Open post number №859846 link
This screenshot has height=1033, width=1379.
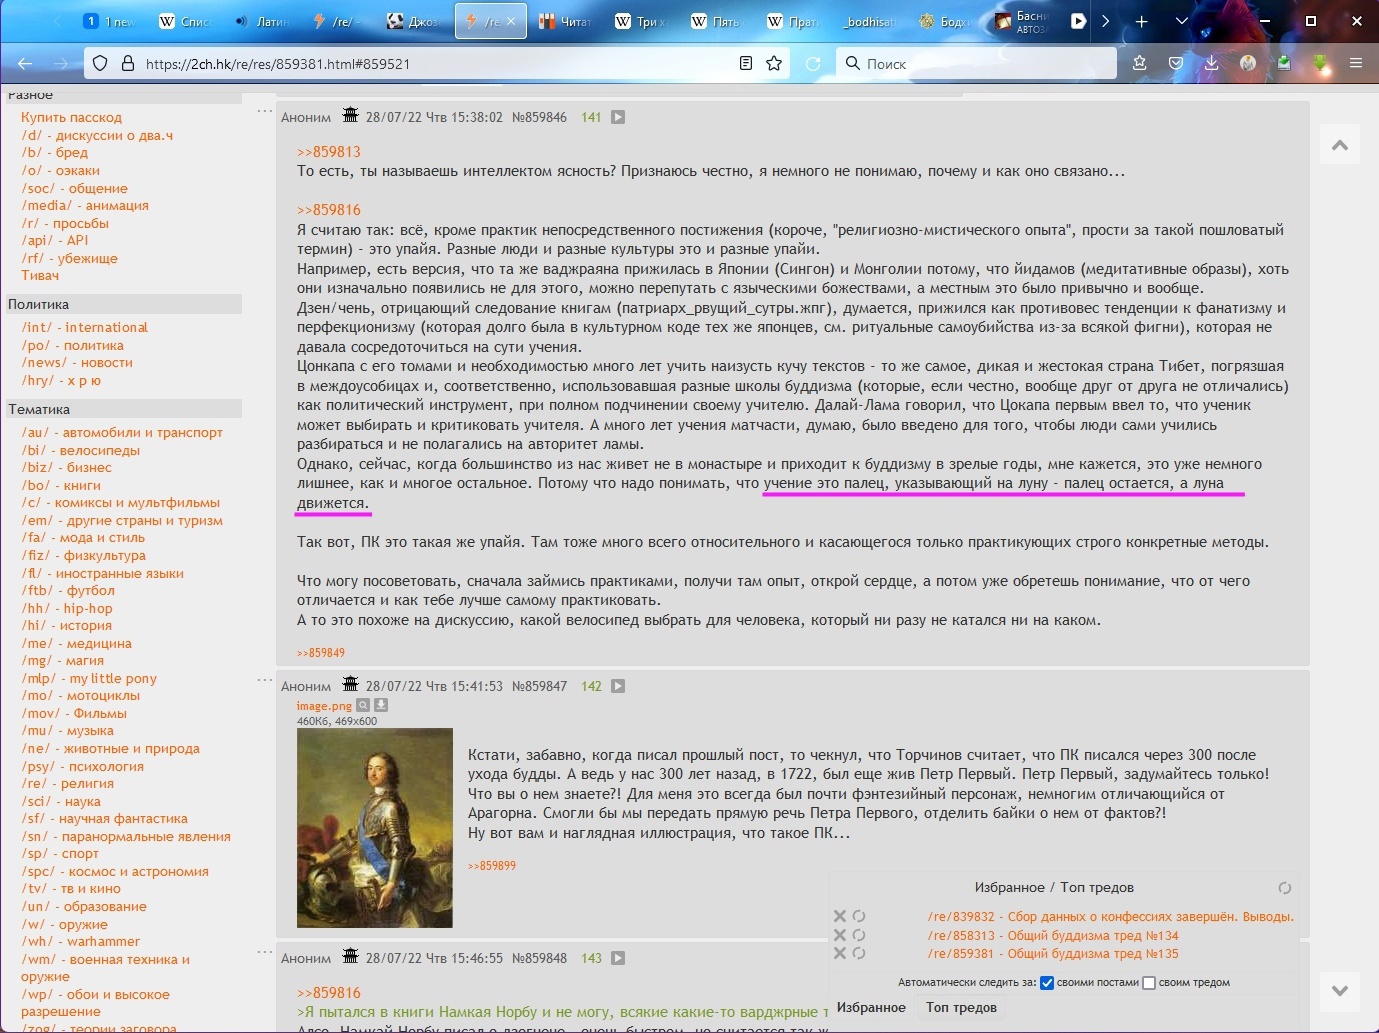click(x=539, y=117)
